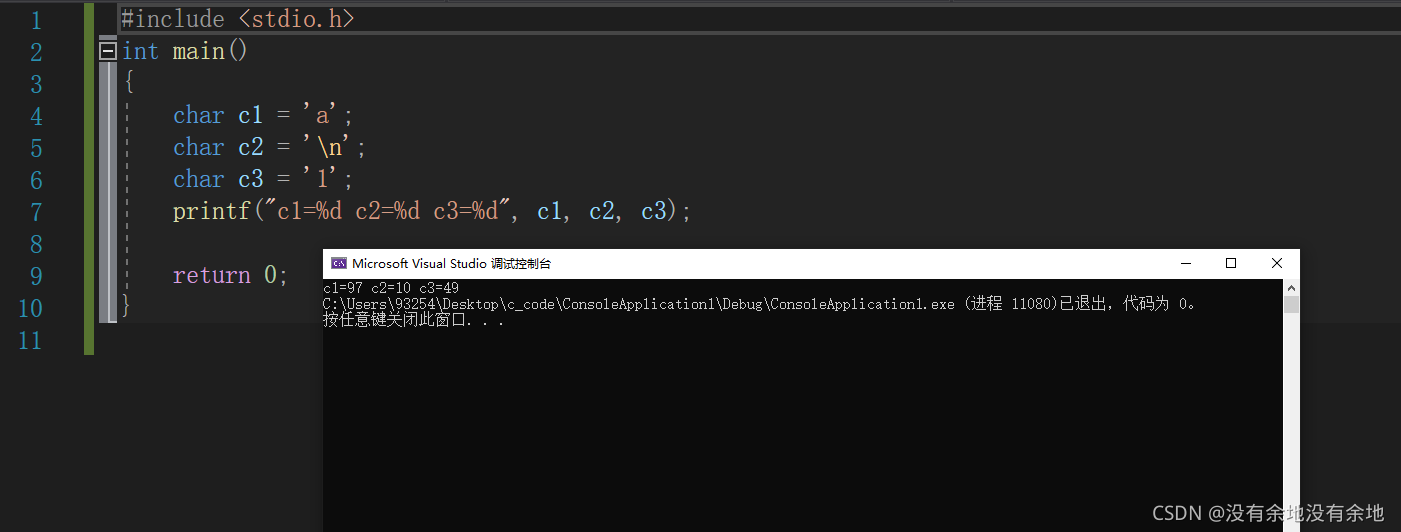This screenshot has width=1401, height=532.
Task: Click the console scrollbar up arrow
Action: [x=1291, y=287]
